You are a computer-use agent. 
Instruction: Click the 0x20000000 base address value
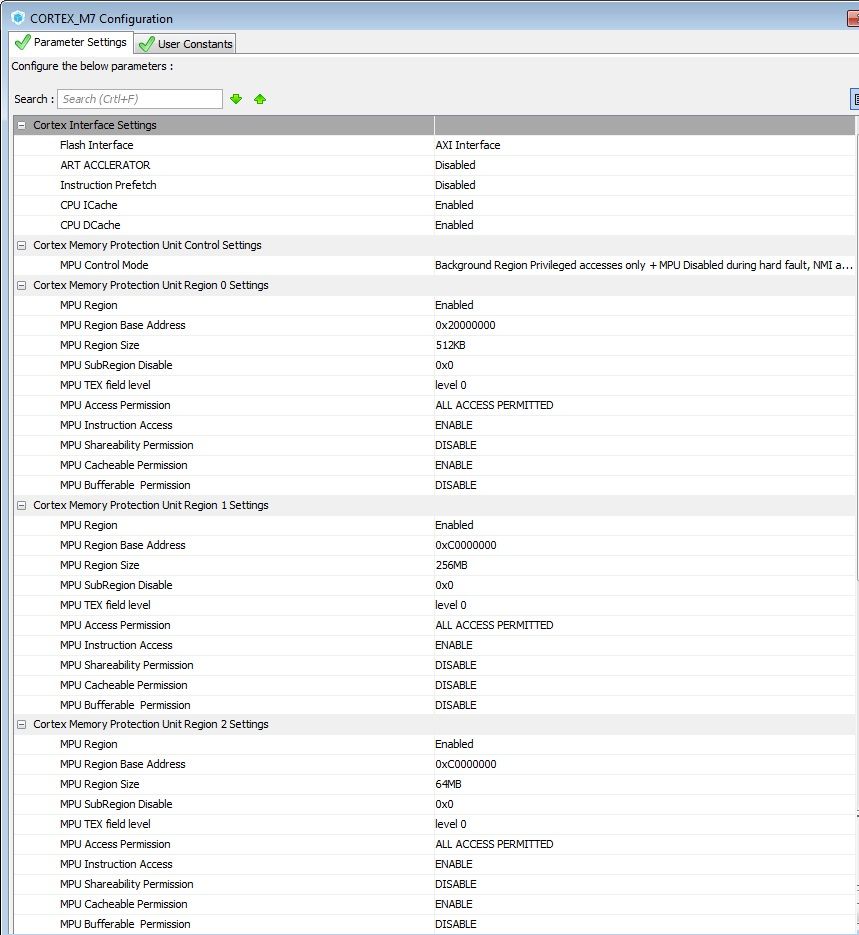pyautogui.click(x=466, y=325)
